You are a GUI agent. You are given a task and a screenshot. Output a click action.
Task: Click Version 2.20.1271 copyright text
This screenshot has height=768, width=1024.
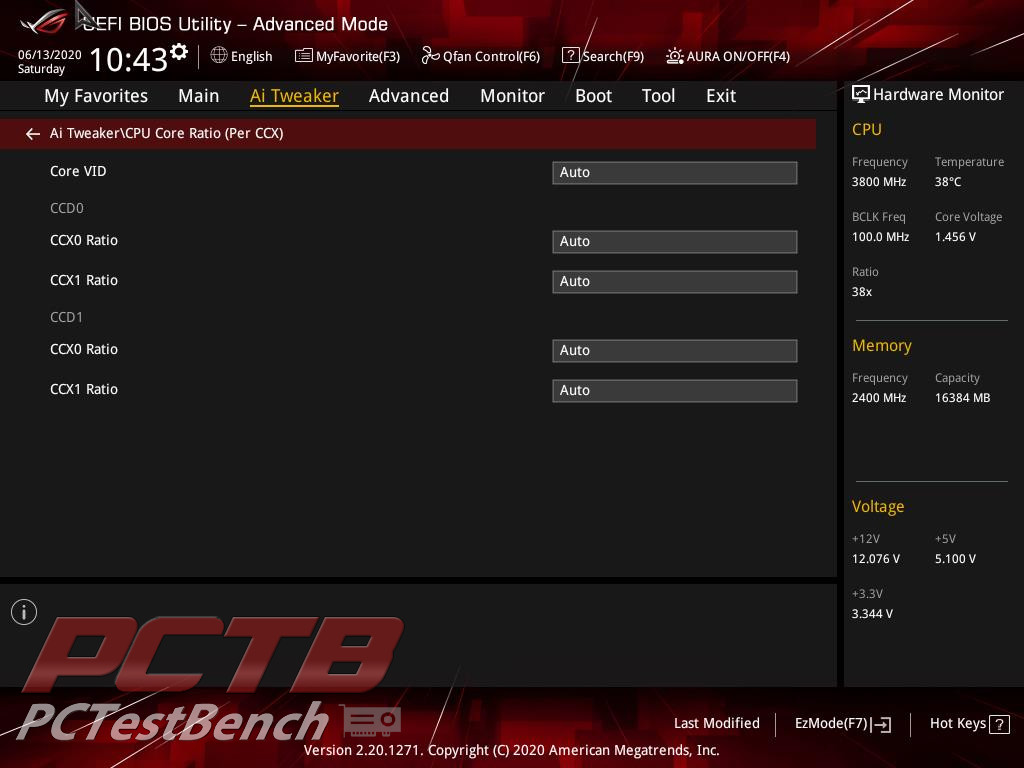511,750
